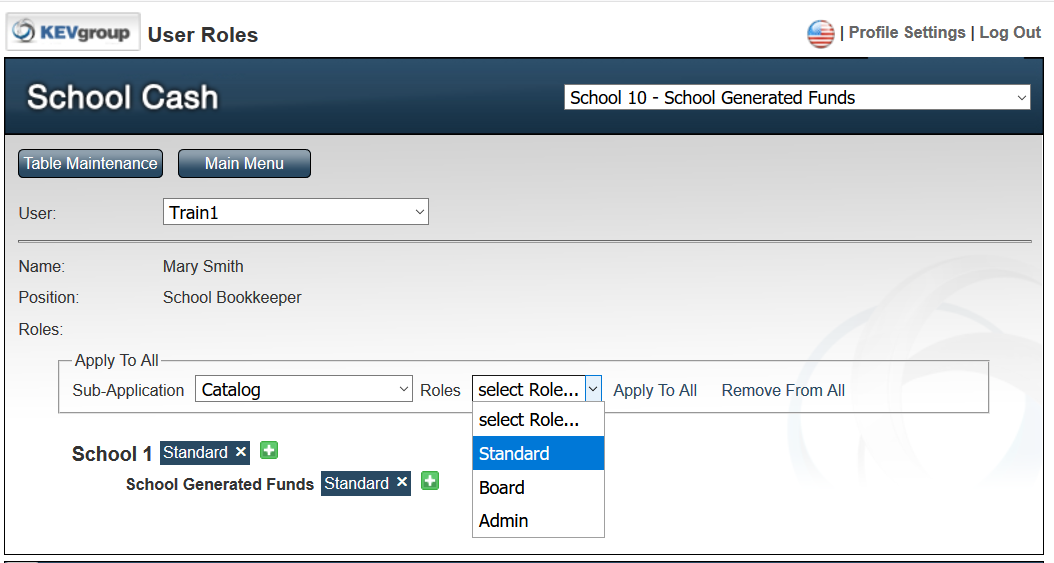Click the US flag language icon
The width and height of the screenshot is (1054, 563).
click(821, 34)
